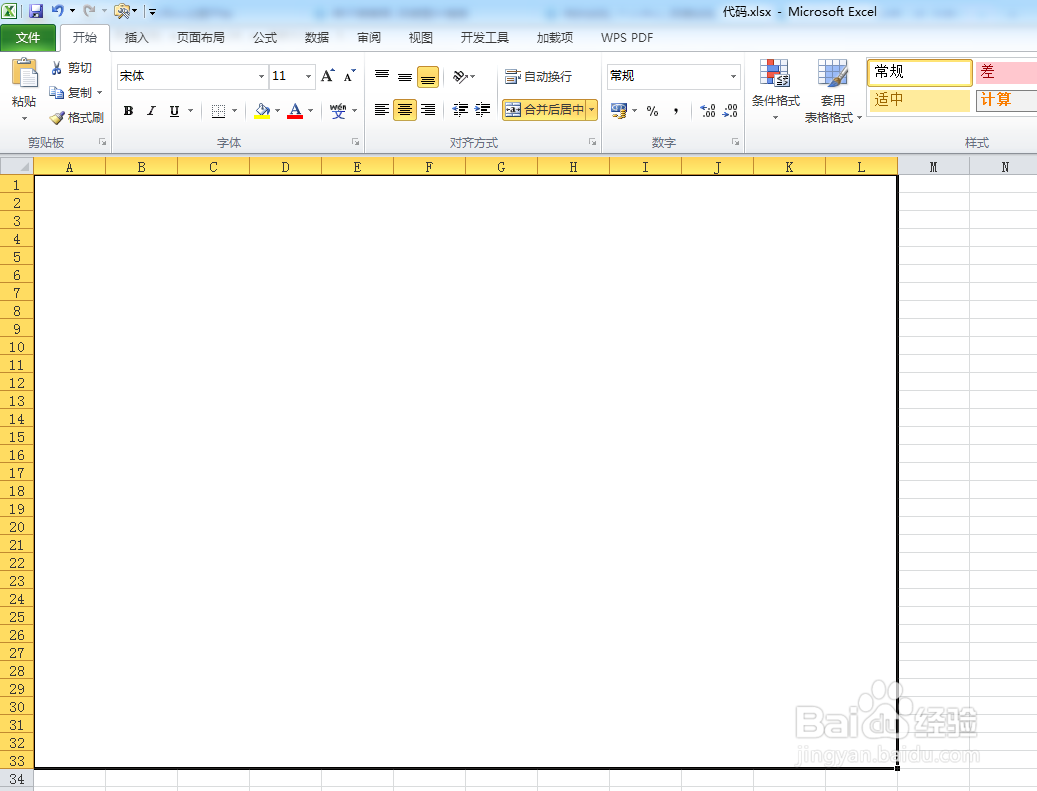Open the File (文件) tab

click(x=28, y=38)
